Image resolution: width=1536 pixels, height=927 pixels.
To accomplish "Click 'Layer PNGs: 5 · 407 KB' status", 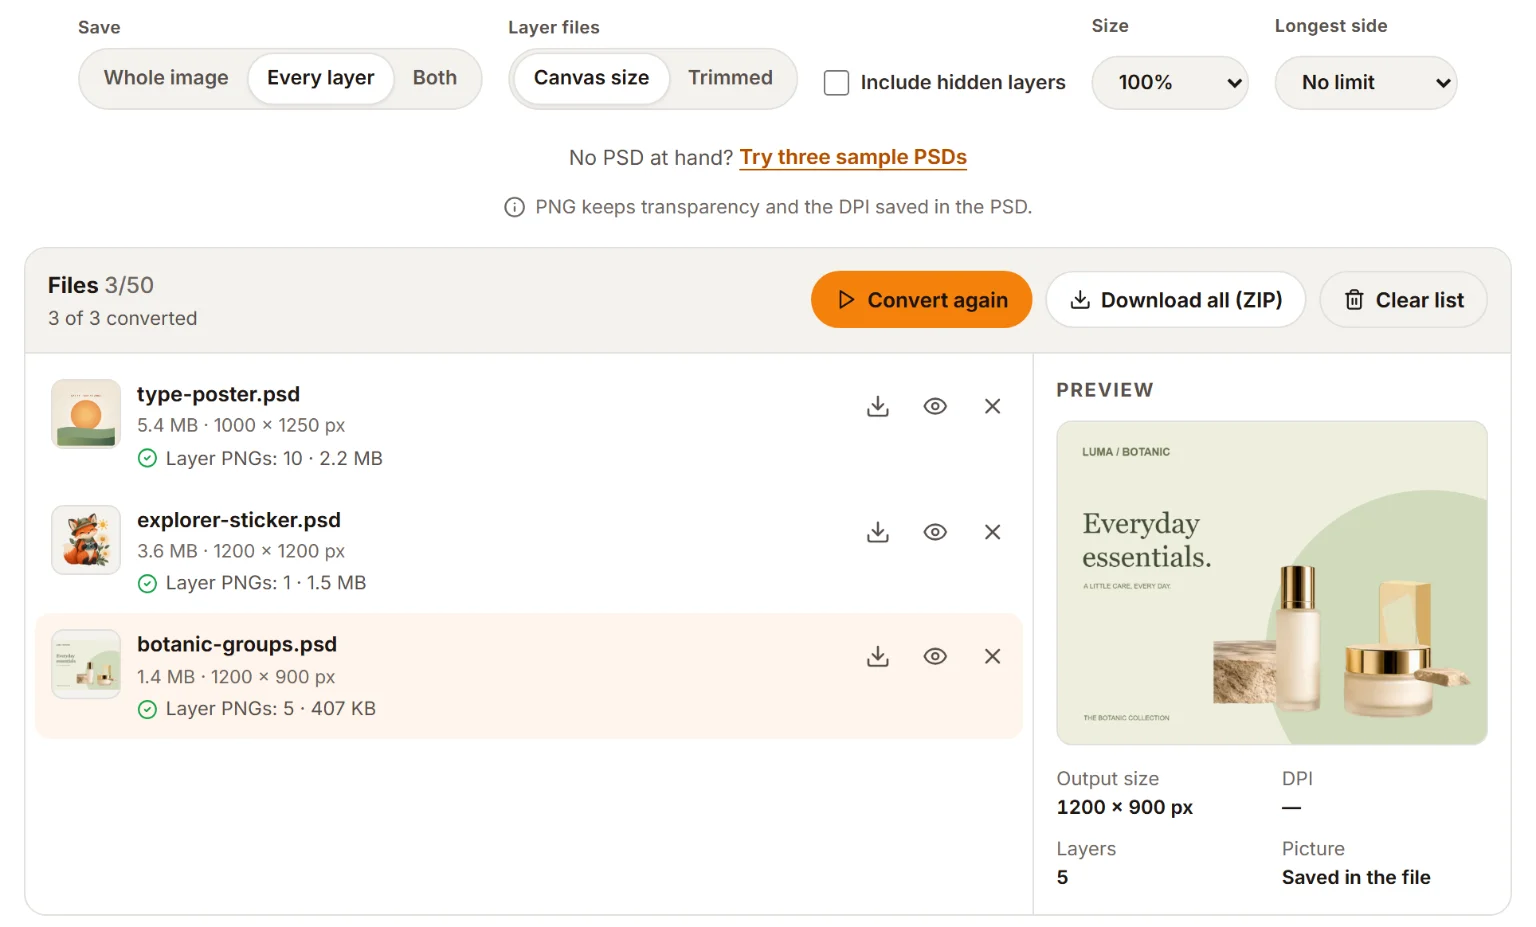I will [x=271, y=709].
